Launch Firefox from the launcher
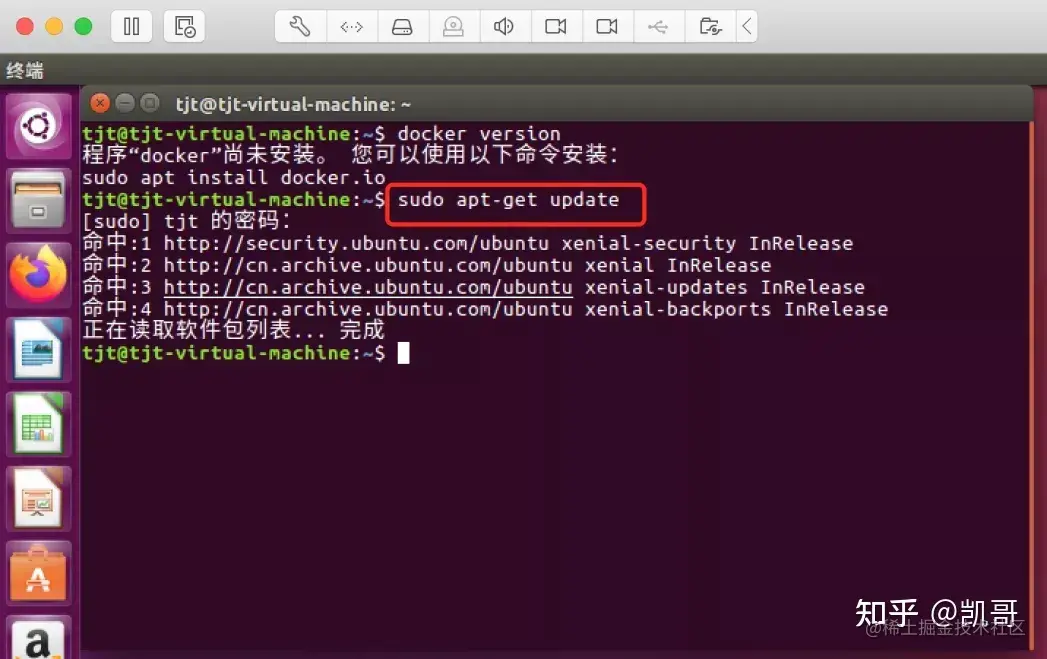This screenshot has height=659, width=1047. click(x=39, y=274)
